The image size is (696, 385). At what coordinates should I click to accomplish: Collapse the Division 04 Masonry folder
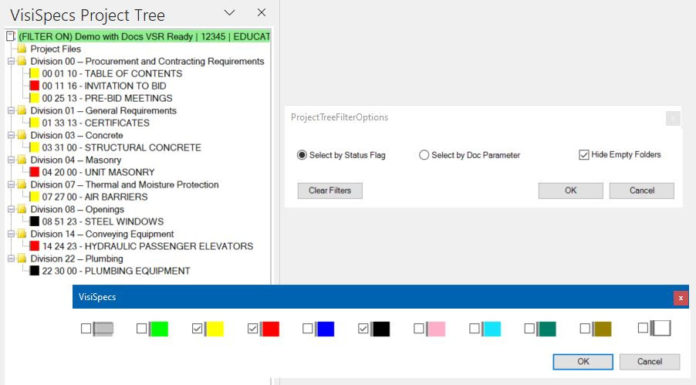[11, 160]
